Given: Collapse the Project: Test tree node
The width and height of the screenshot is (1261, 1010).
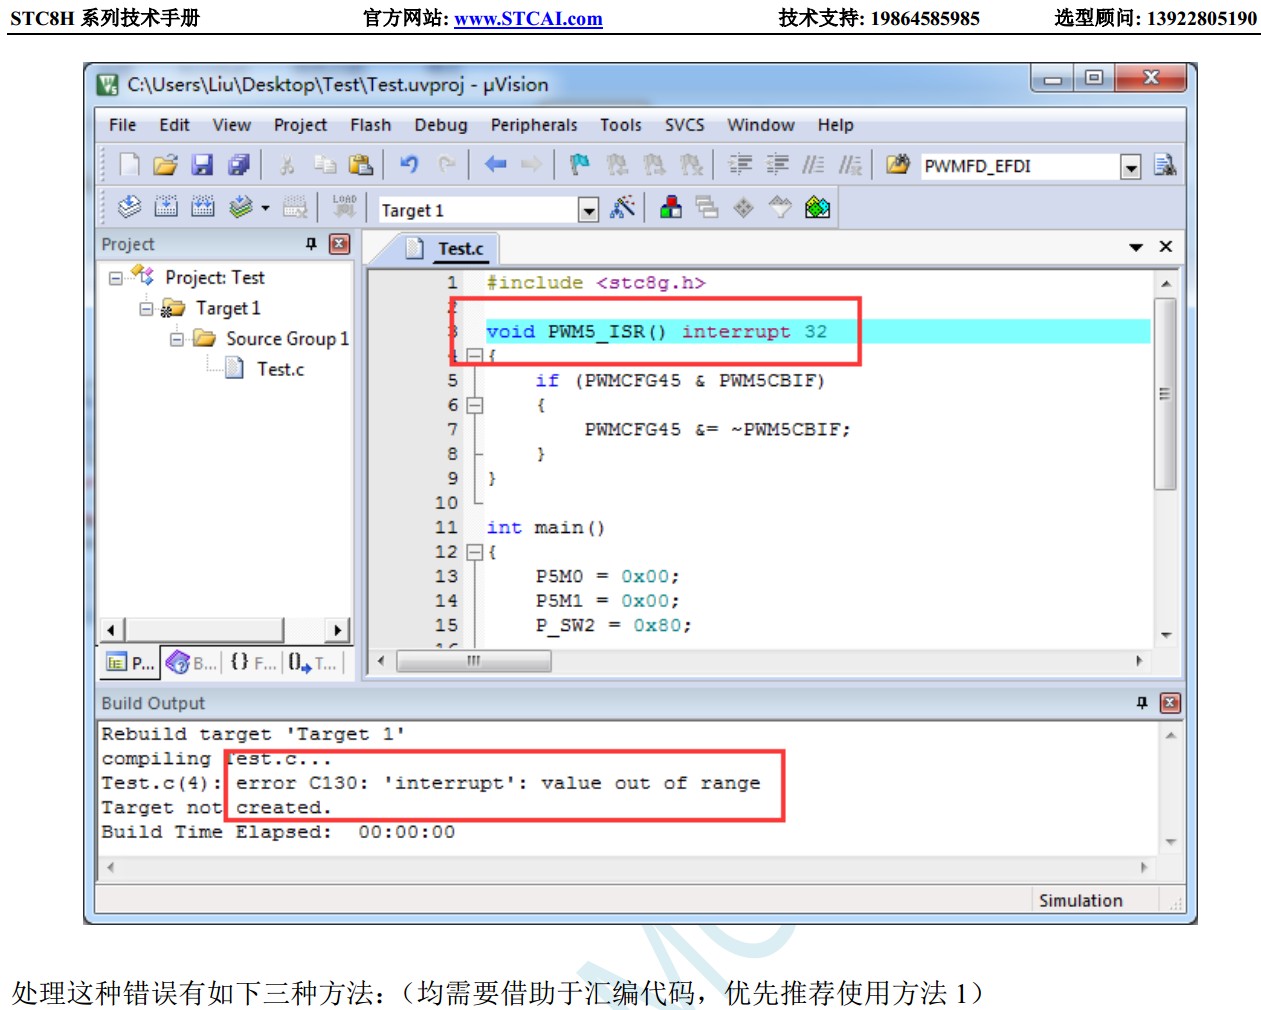Looking at the screenshot, I should click(x=116, y=278).
